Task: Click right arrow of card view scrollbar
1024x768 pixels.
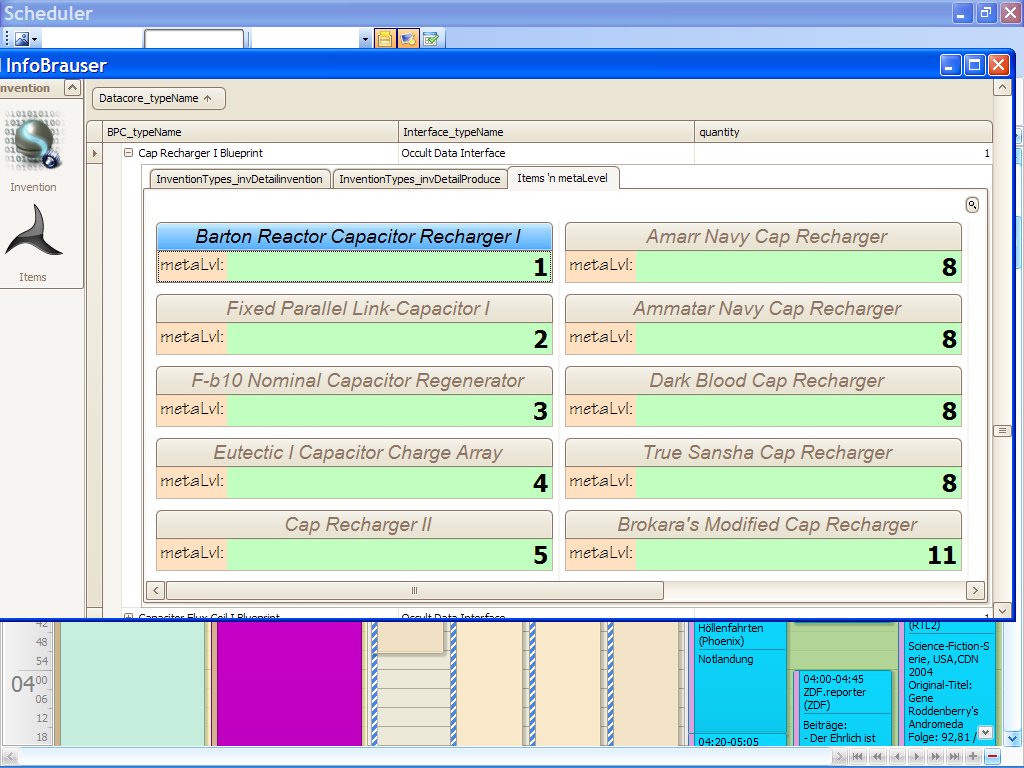Action: coord(975,590)
